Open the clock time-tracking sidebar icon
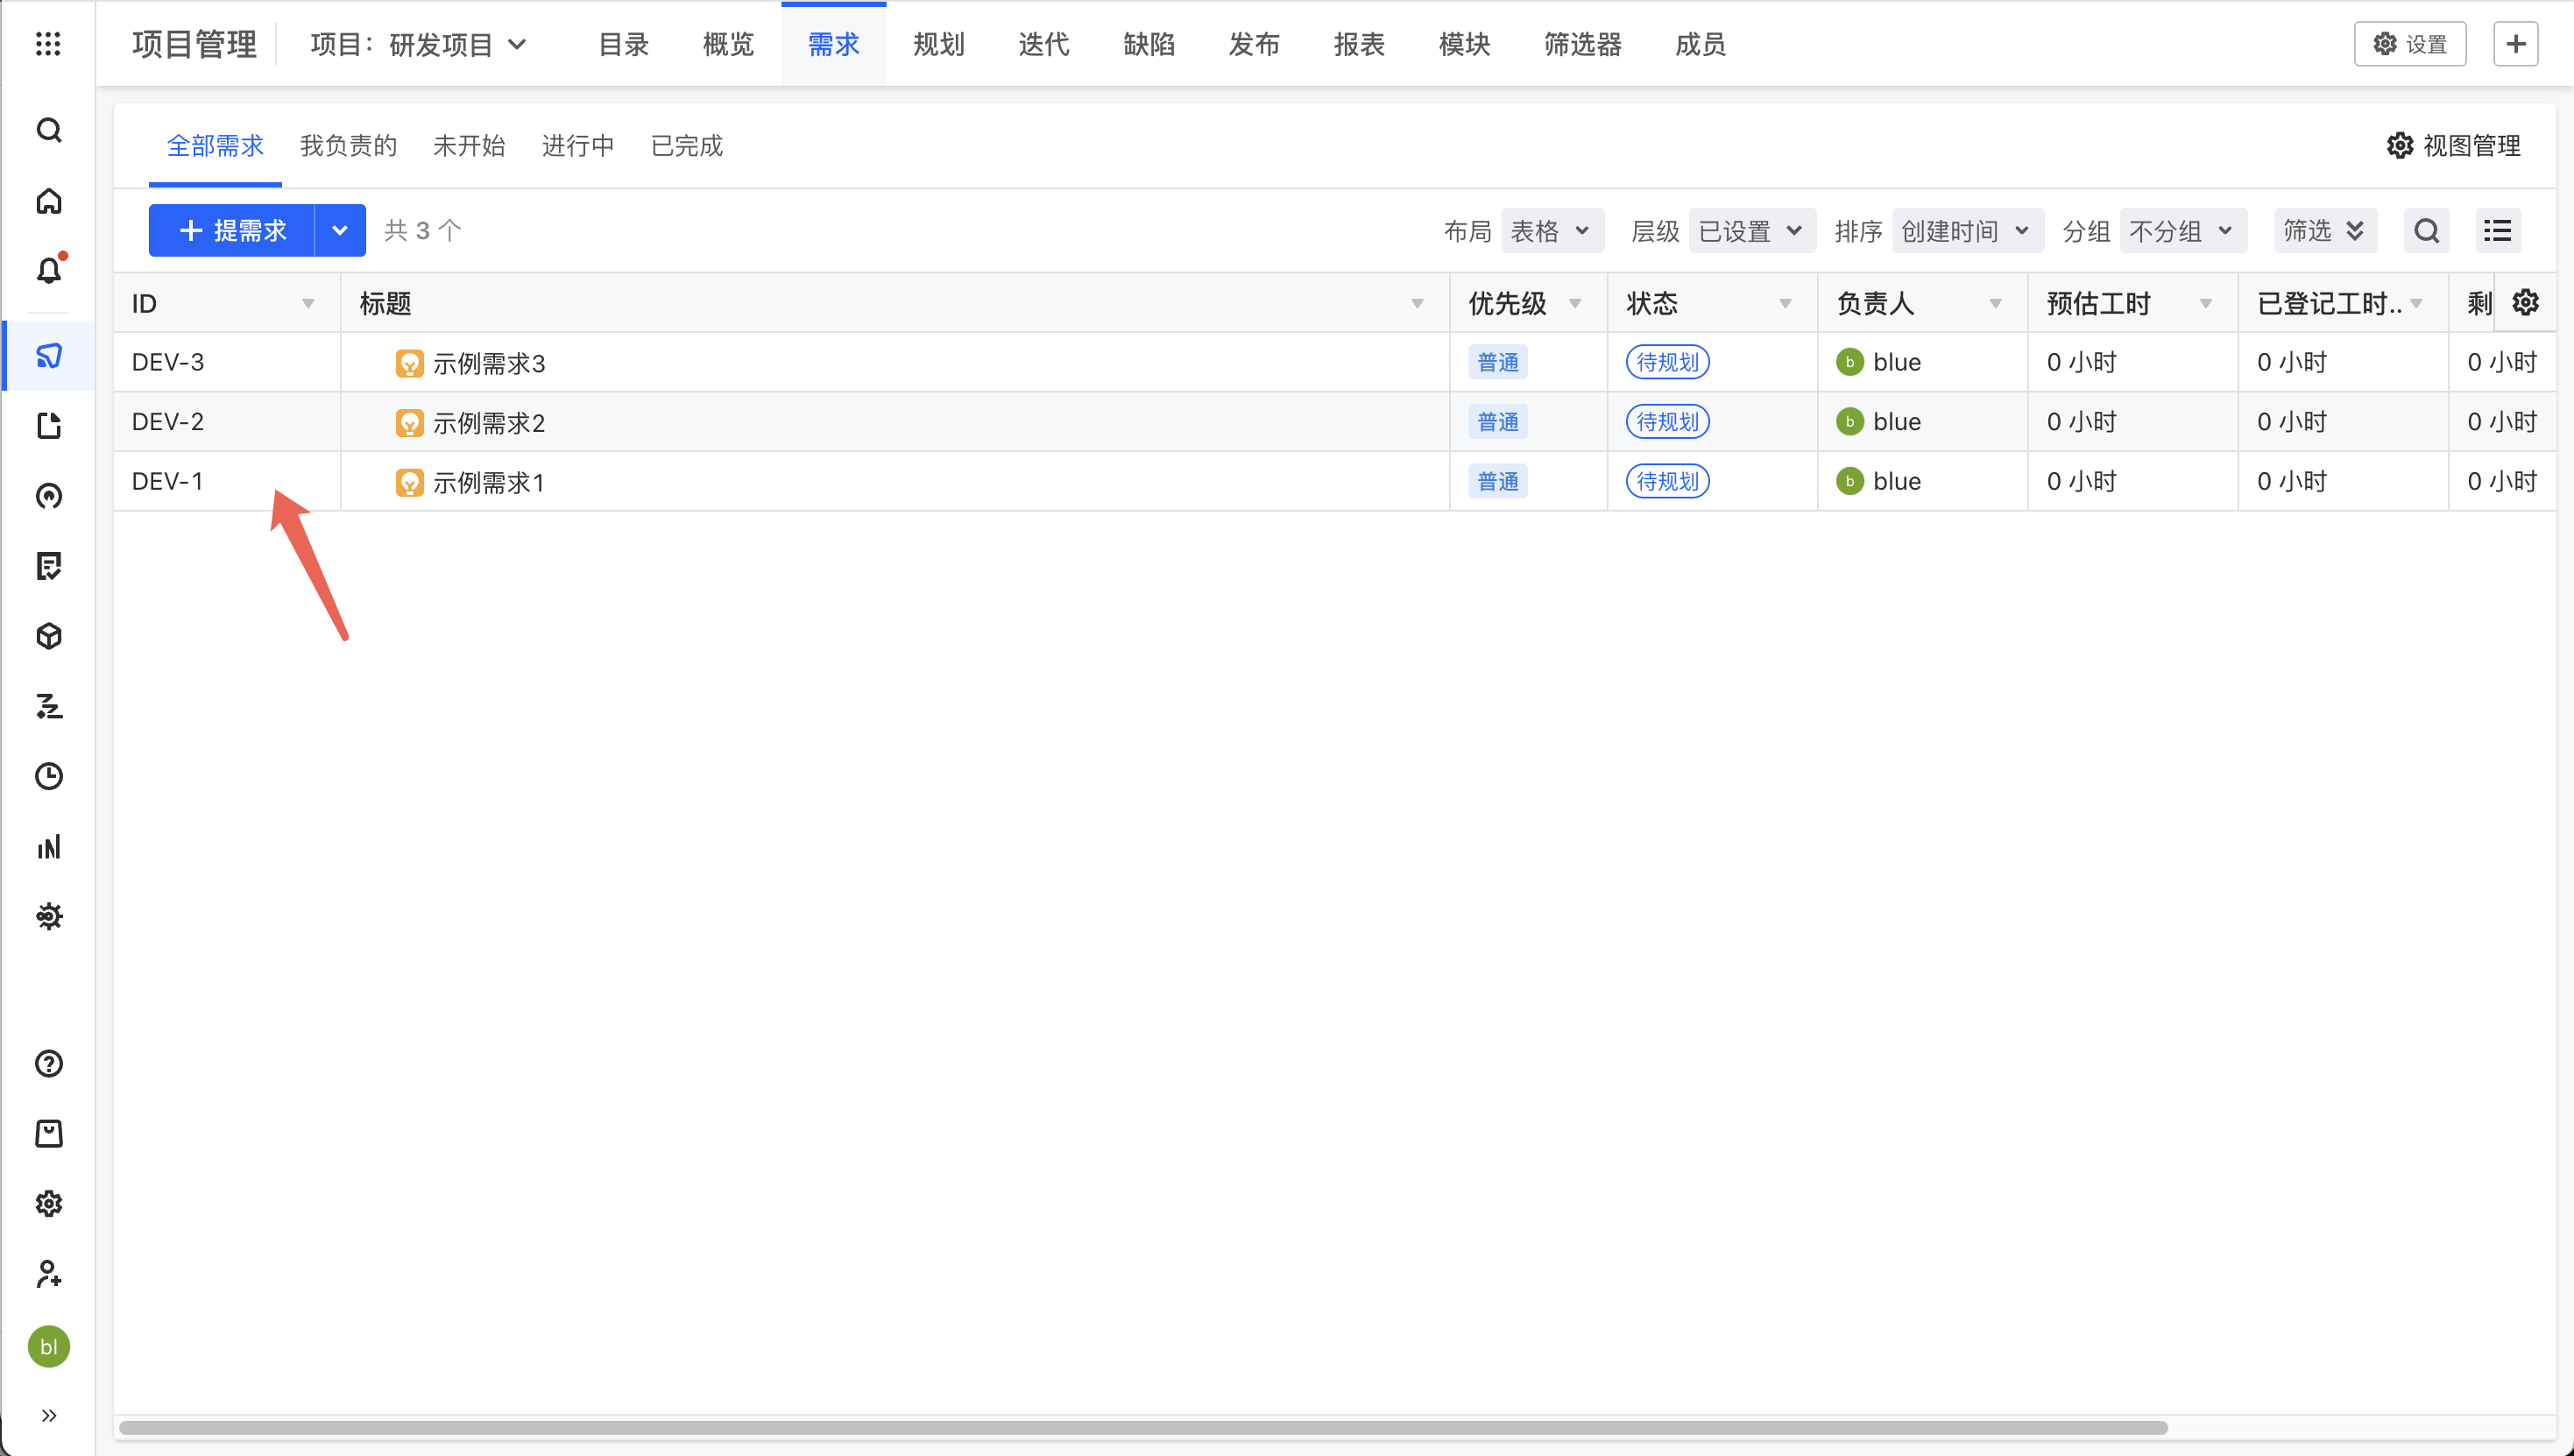This screenshot has width=2574, height=1456. tap(49, 777)
